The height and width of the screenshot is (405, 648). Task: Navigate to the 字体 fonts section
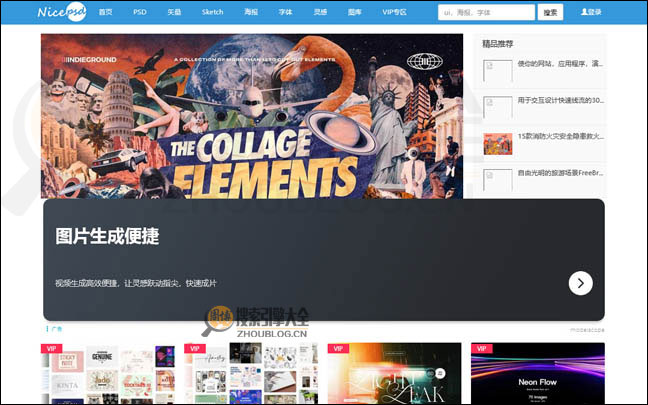286,12
